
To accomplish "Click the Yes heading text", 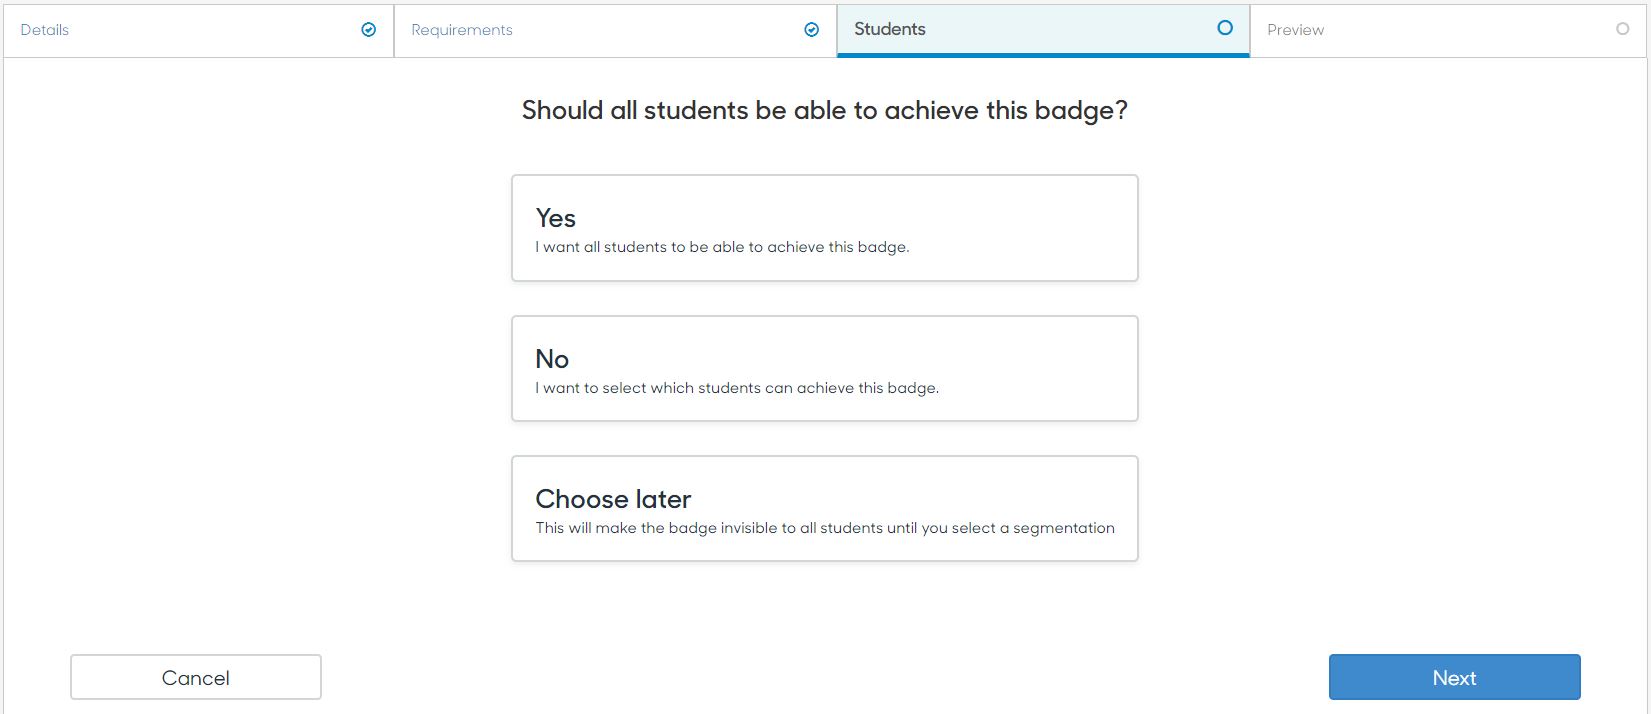I will (556, 218).
